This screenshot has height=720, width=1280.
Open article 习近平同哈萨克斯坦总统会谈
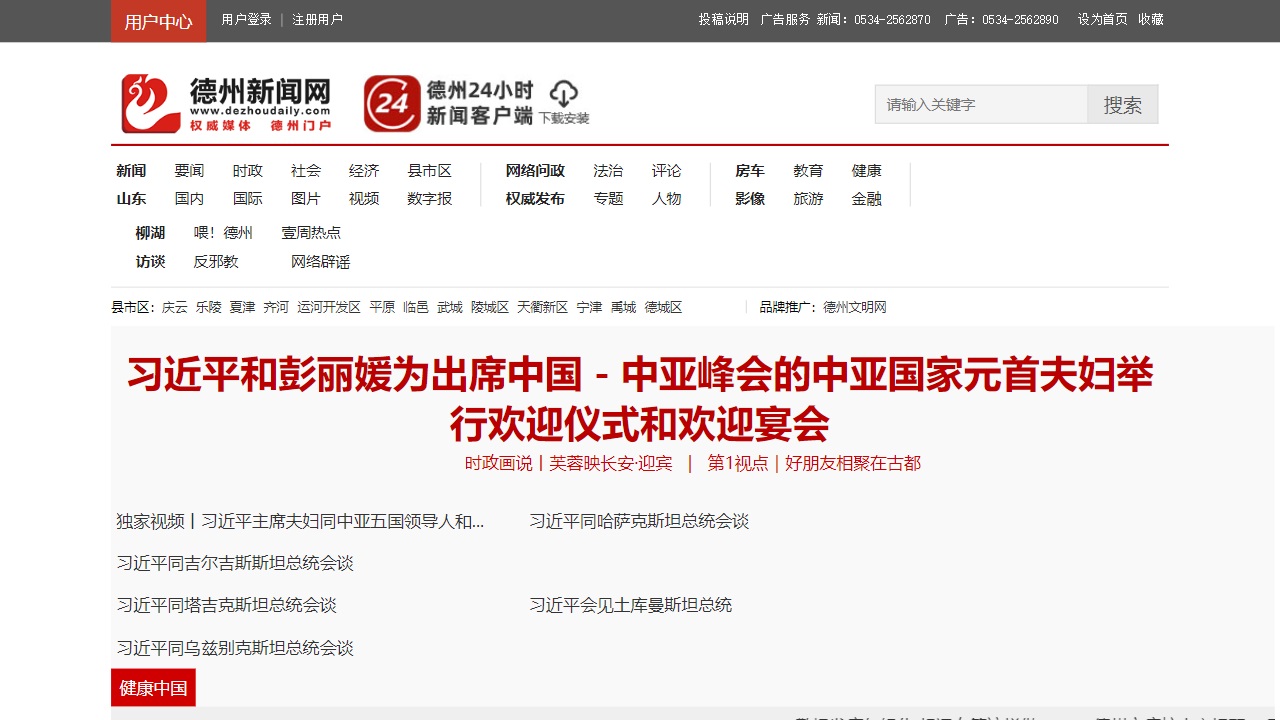click(639, 521)
